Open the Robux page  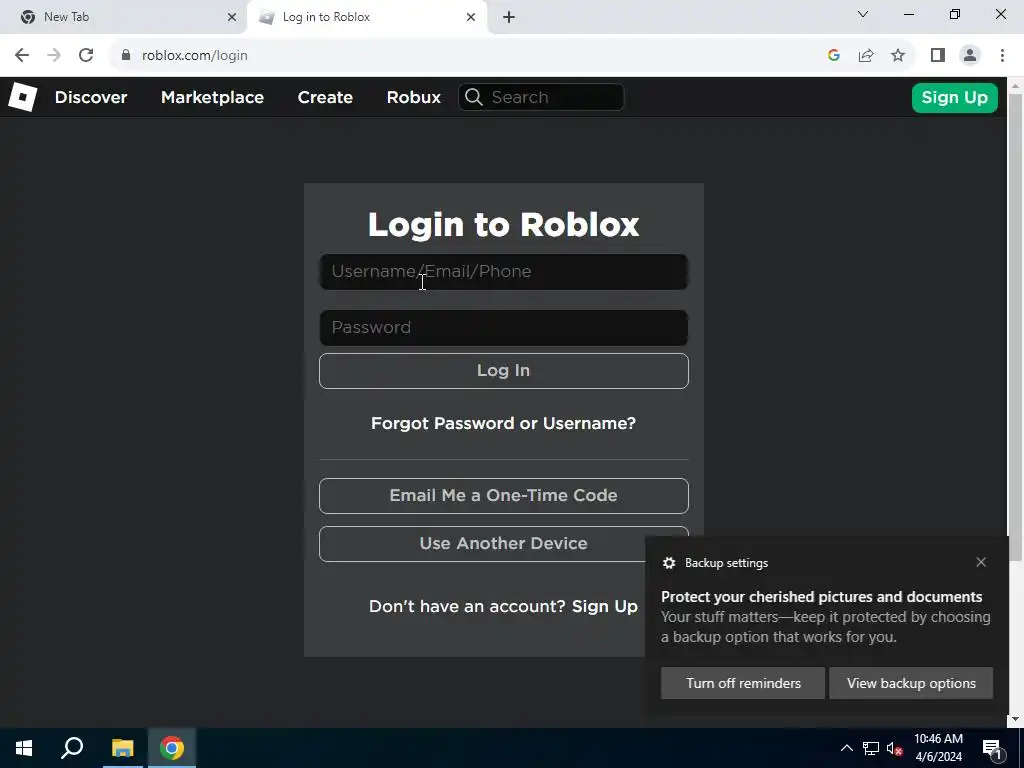pyautogui.click(x=413, y=97)
